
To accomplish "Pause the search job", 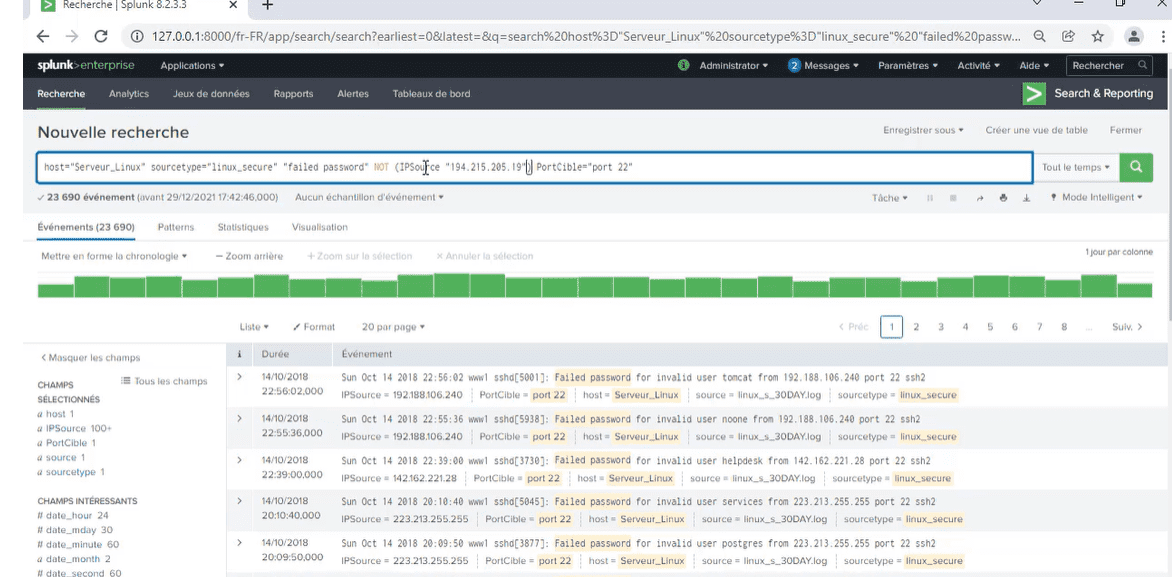I will (x=930, y=198).
